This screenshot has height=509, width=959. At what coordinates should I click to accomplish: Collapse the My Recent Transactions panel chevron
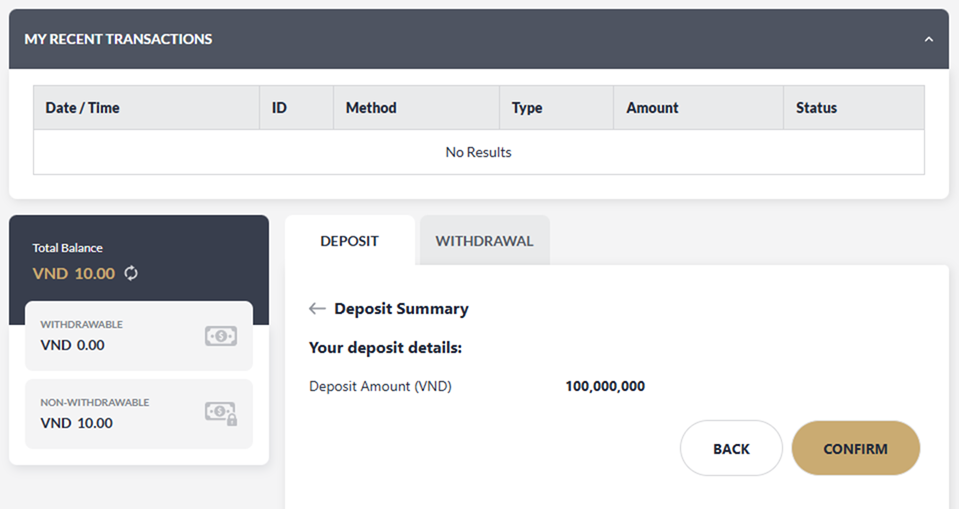pyautogui.click(x=928, y=39)
